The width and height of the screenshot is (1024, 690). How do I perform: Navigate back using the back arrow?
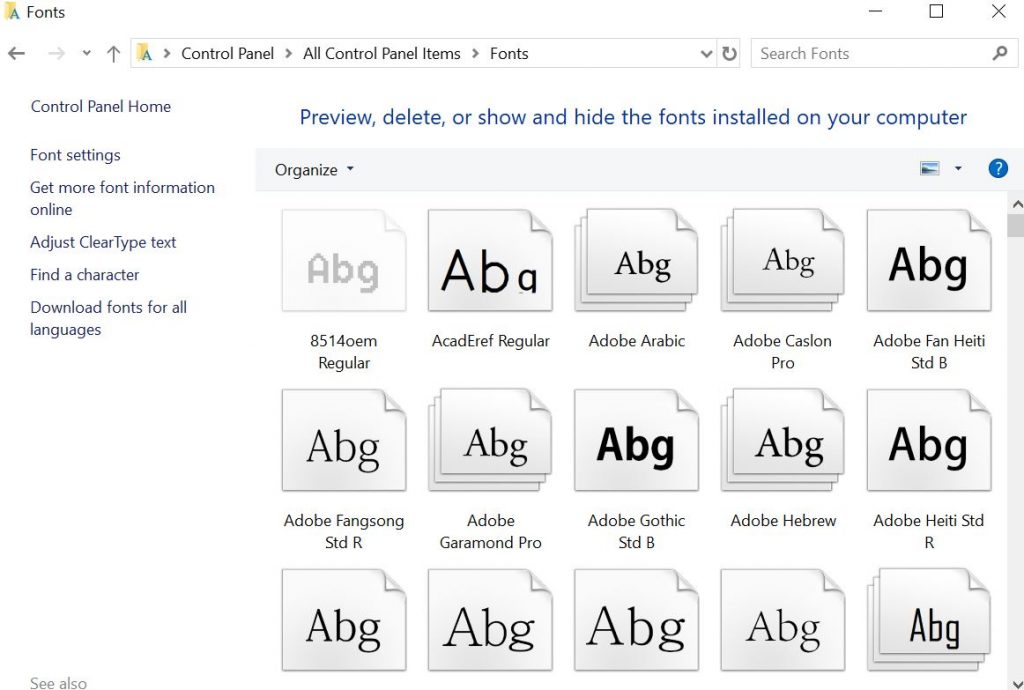16,52
